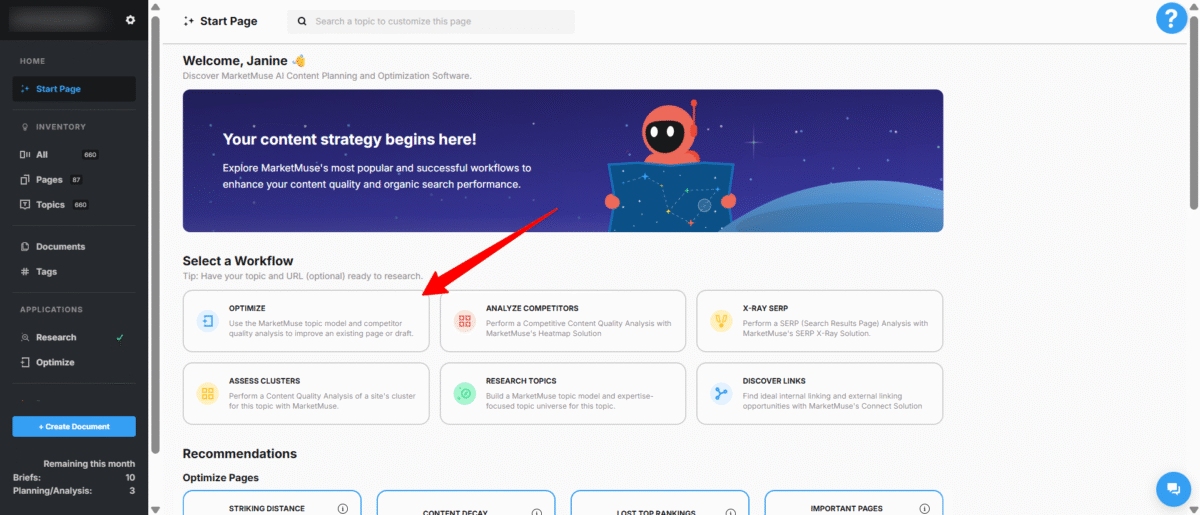Click the Discover Links icon
This screenshot has height=515, width=1200.
click(721, 393)
